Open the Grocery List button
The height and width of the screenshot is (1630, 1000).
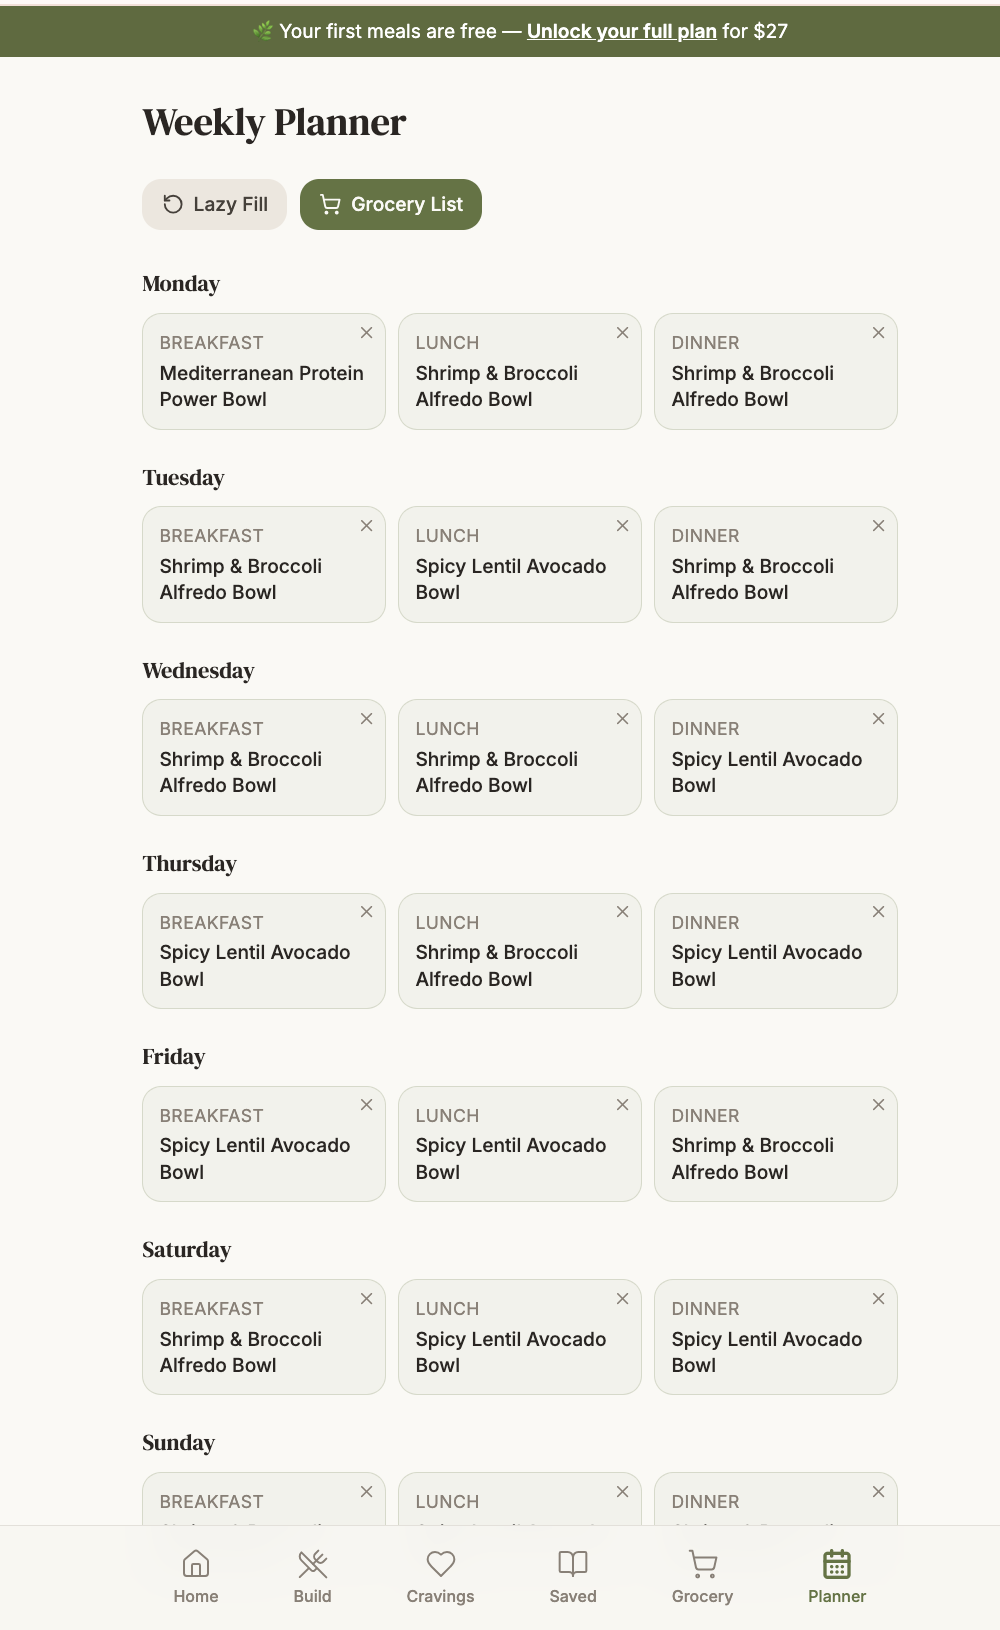(x=391, y=204)
